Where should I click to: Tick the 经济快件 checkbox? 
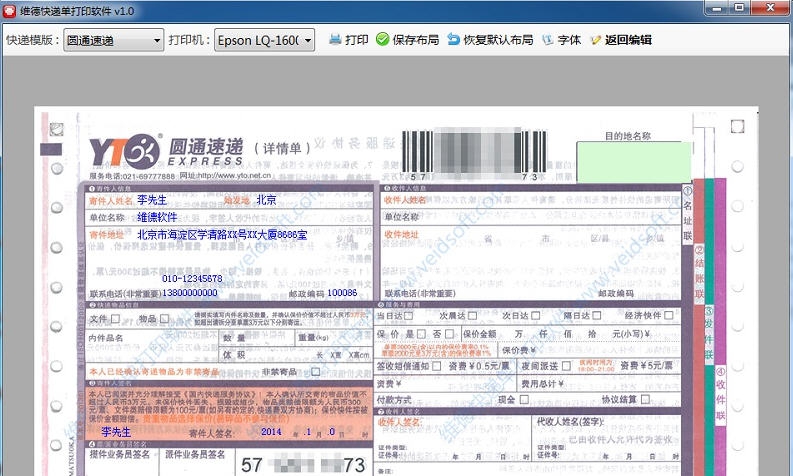pyautogui.click(x=669, y=315)
